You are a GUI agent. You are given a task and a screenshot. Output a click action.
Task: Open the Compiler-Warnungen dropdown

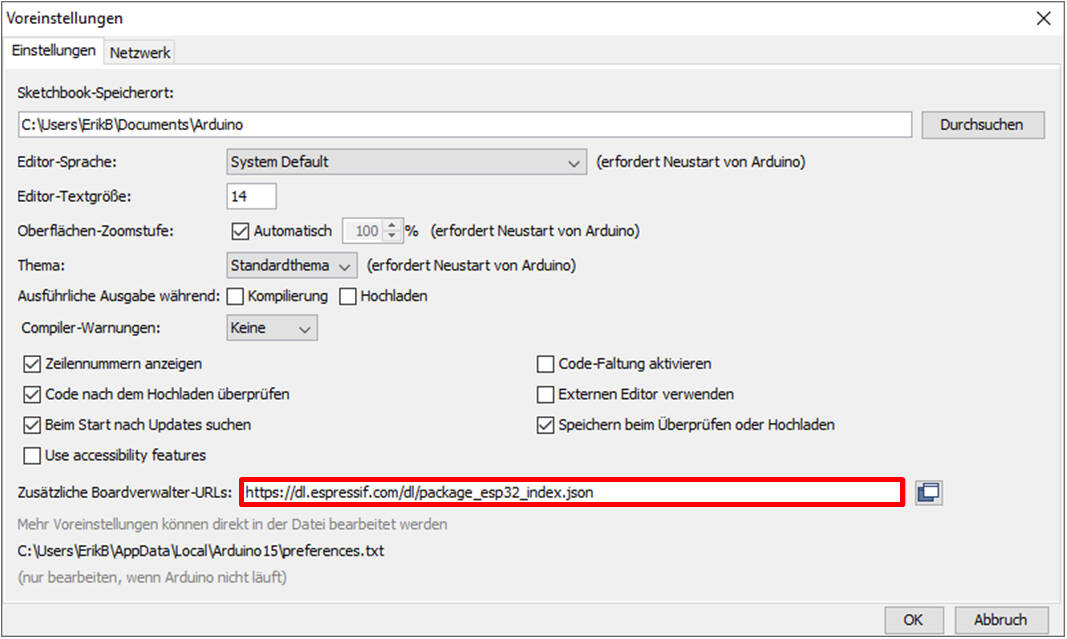pyautogui.click(x=271, y=327)
